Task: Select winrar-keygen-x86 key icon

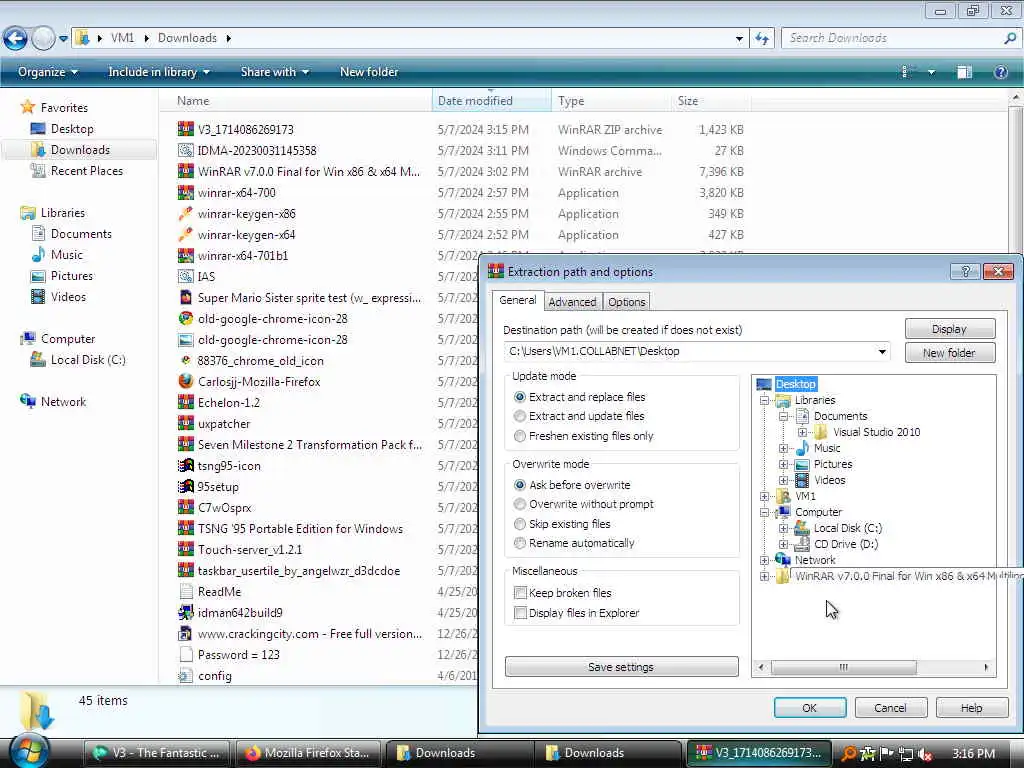Action: click(186, 214)
